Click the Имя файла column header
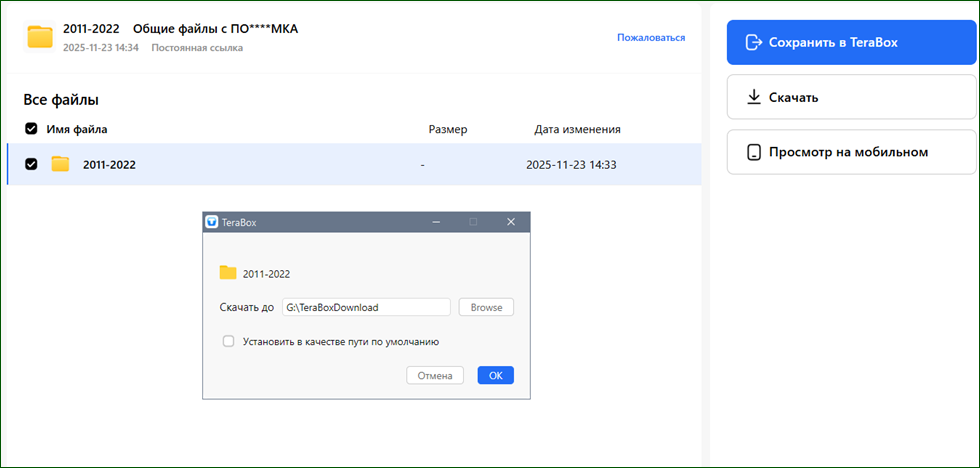This screenshot has width=980, height=468. pyautogui.click(x=77, y=129)
